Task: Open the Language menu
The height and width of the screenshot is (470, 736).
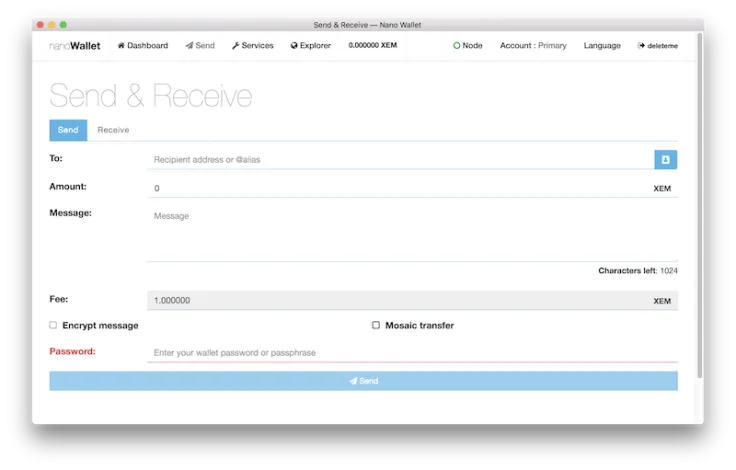Action: click(602, 46)
